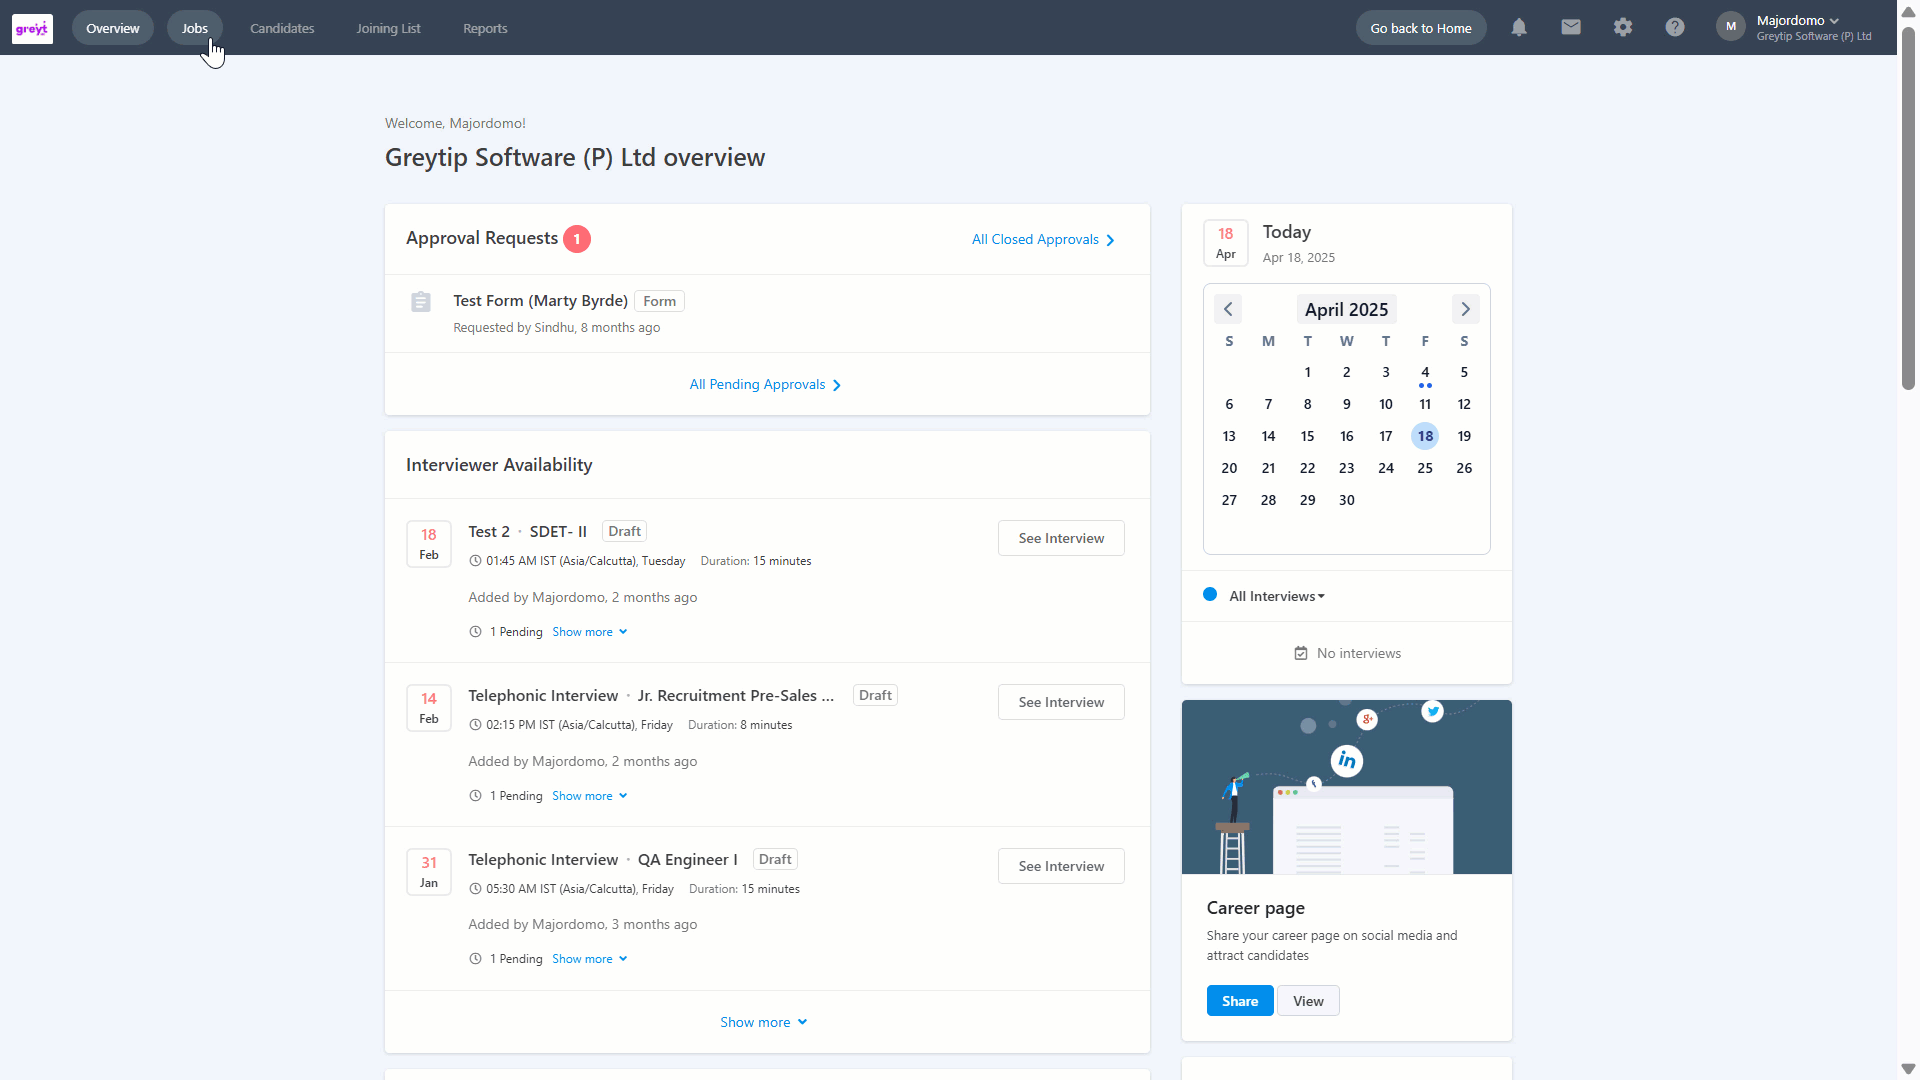Open the Candidates tab
This screenshot has height=1080, width=1920.
(282, 28)
